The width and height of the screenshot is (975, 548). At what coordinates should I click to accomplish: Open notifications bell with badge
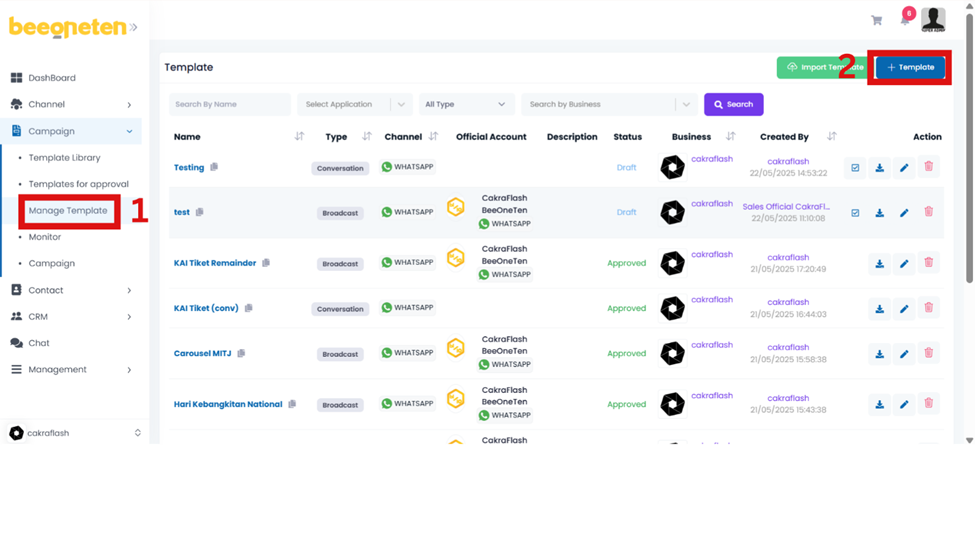pos(905,19)
